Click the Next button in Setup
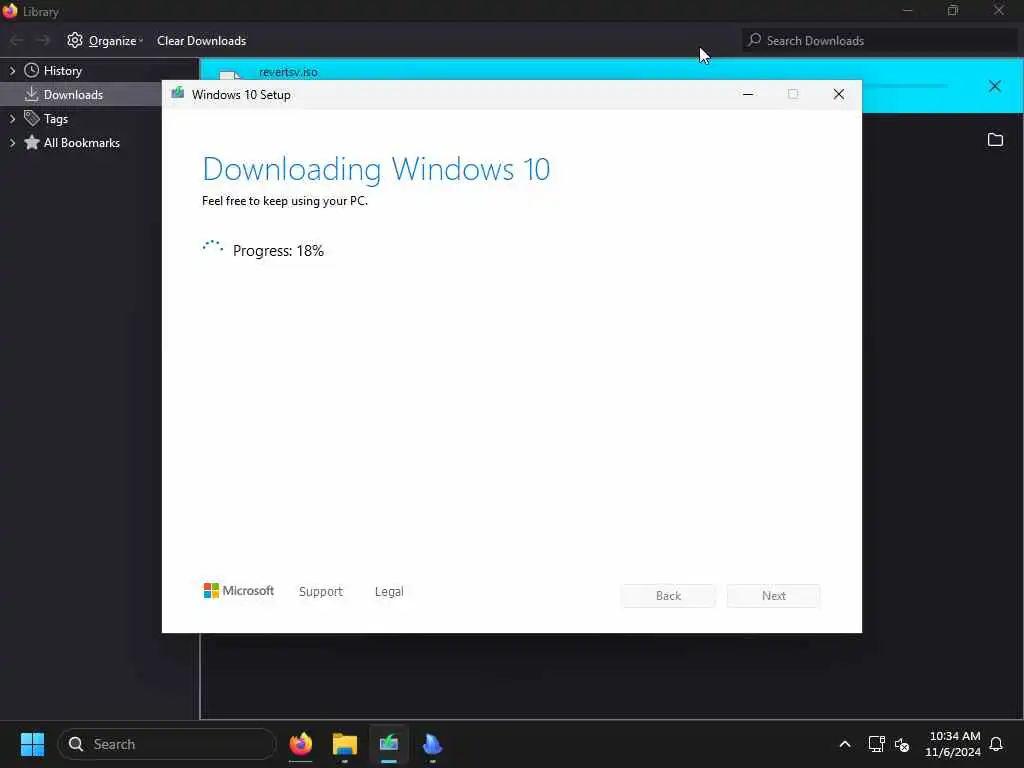Image resolution: width=1024 pixels, height=768 pixels. 773,596
